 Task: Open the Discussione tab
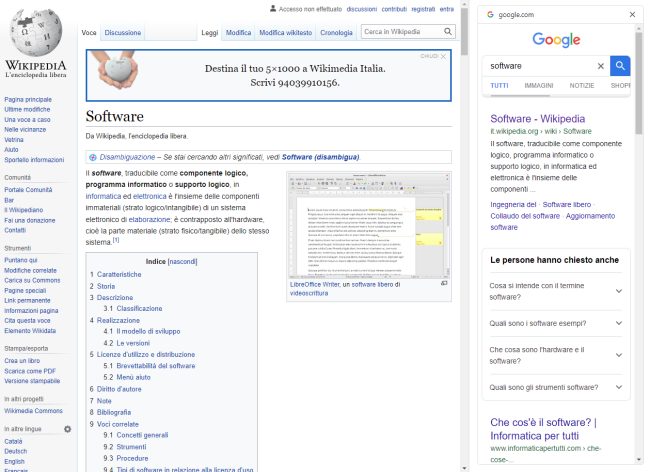click(123, 32)
